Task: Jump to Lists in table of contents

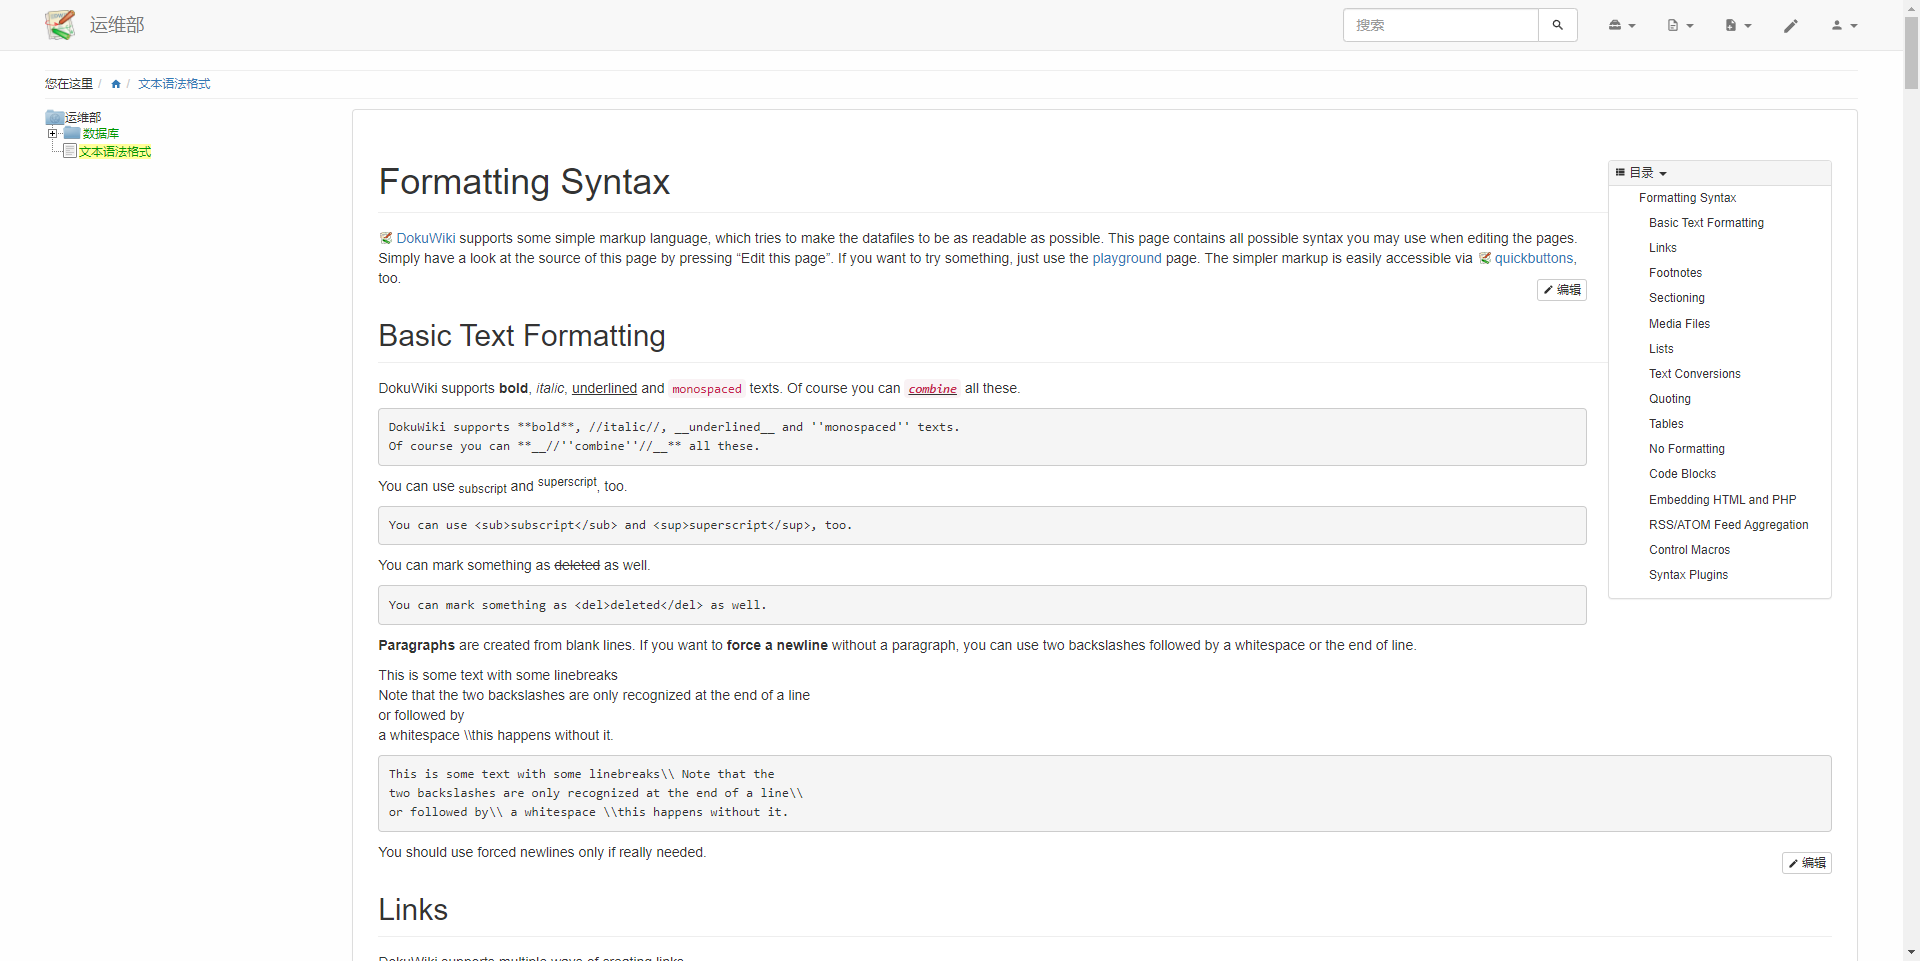Action: coord(1661,349)
